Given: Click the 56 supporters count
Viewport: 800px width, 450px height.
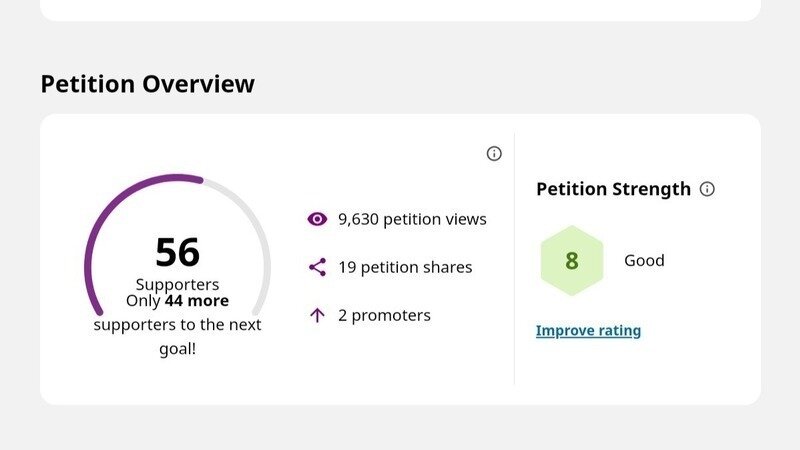Looking at the screenshot, I should tap(177, 253).
